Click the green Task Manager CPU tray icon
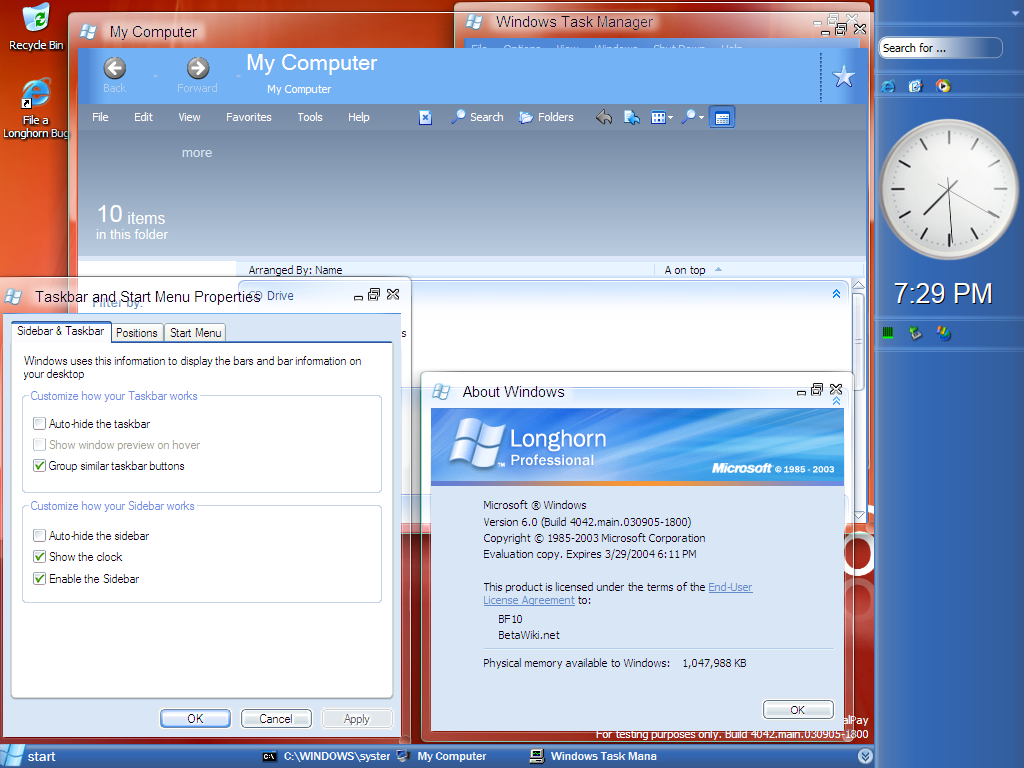 pos(888,333)
